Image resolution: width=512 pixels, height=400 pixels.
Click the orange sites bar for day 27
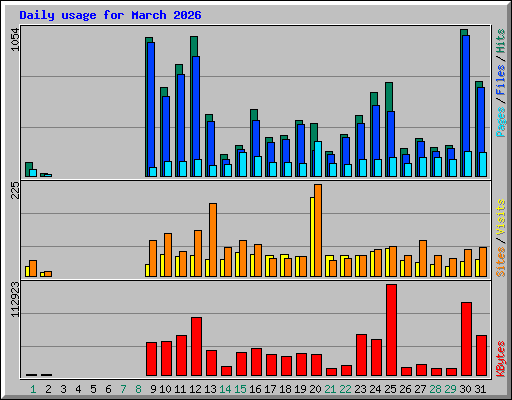pyautogui.click(x=423, y=258)
